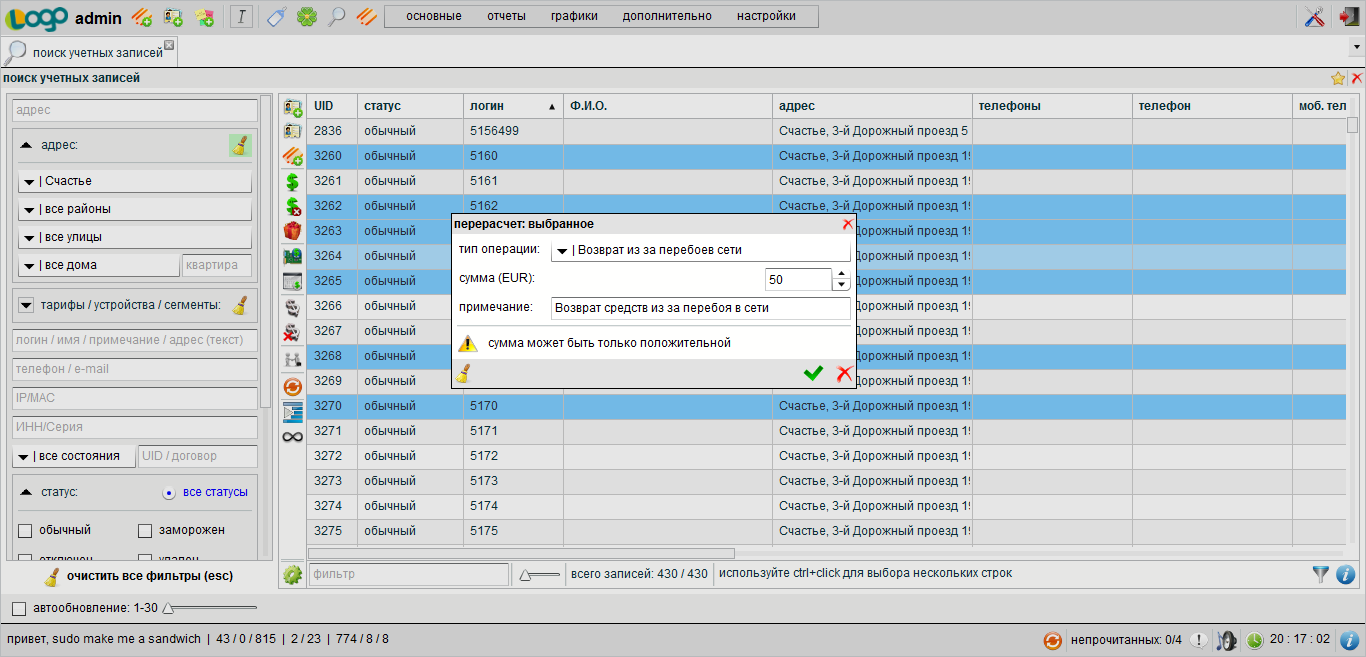Image resolution: width=1366 pixels, height=657 pixels.
Task: Tick the заморожен status checkbox
Action: click(145, 530)
